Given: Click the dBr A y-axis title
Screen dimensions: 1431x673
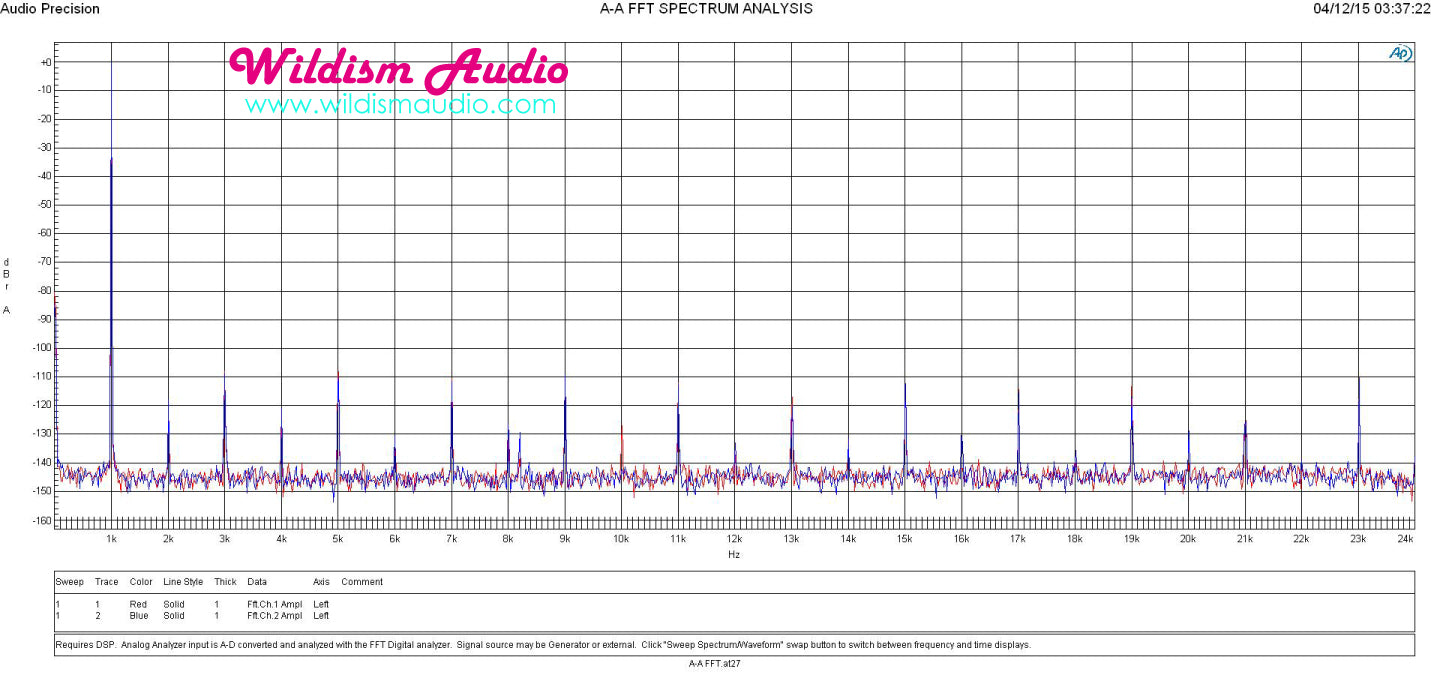Looking at the screenshot, I should [7, 286].
